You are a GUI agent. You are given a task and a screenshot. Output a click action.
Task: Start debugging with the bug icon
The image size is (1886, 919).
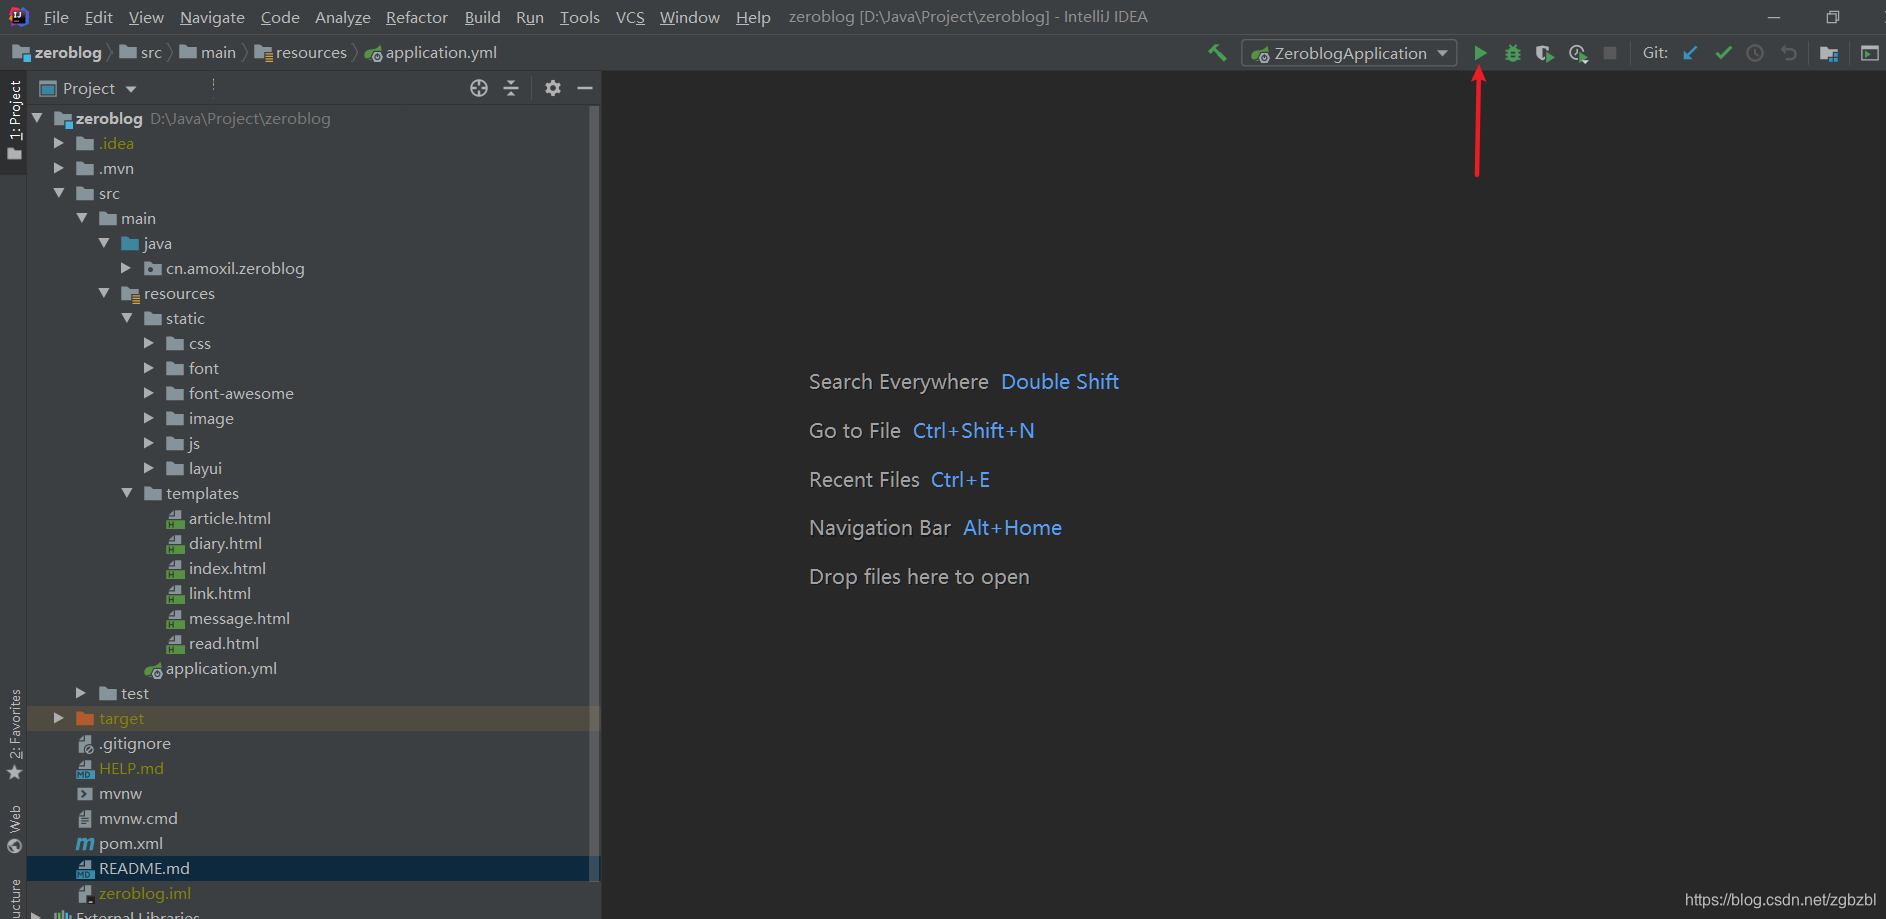click(x=1513, y=53)
